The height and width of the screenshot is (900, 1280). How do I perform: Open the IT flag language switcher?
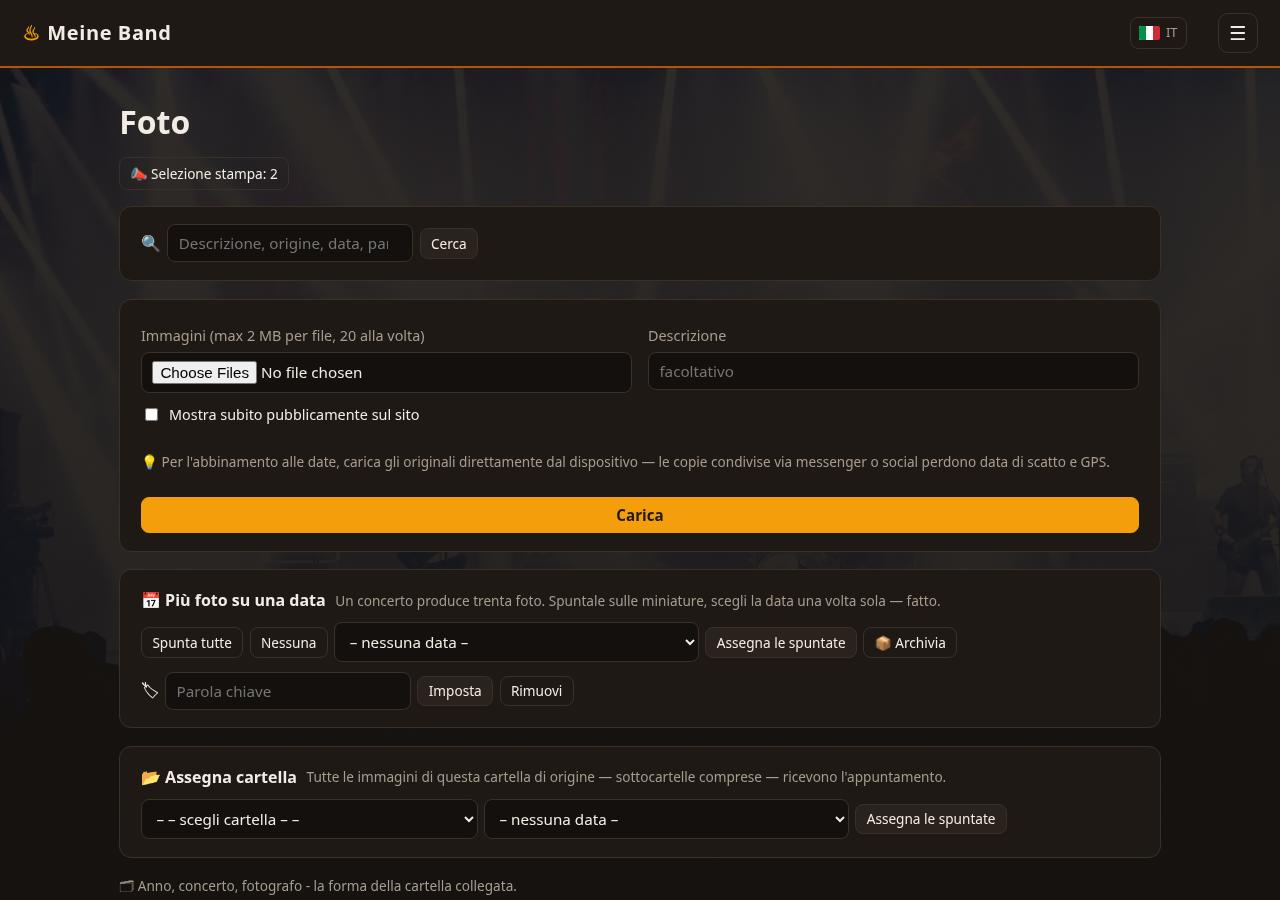(x=1158, y=33)
